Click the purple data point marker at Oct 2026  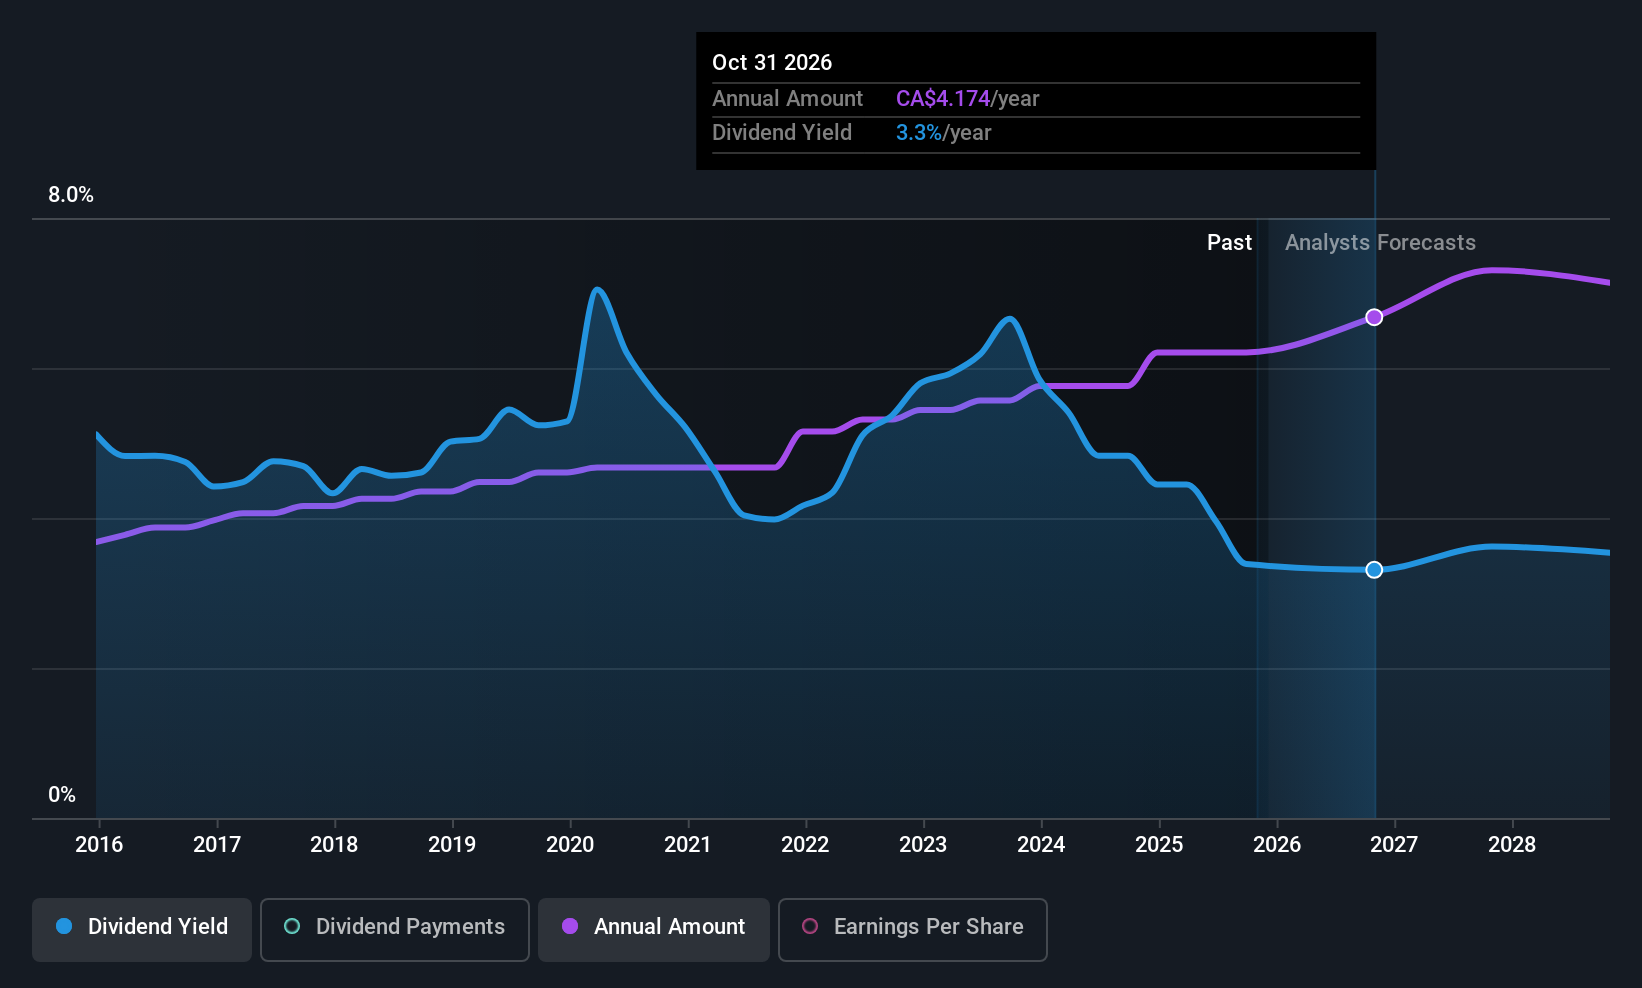(1374, 317)
